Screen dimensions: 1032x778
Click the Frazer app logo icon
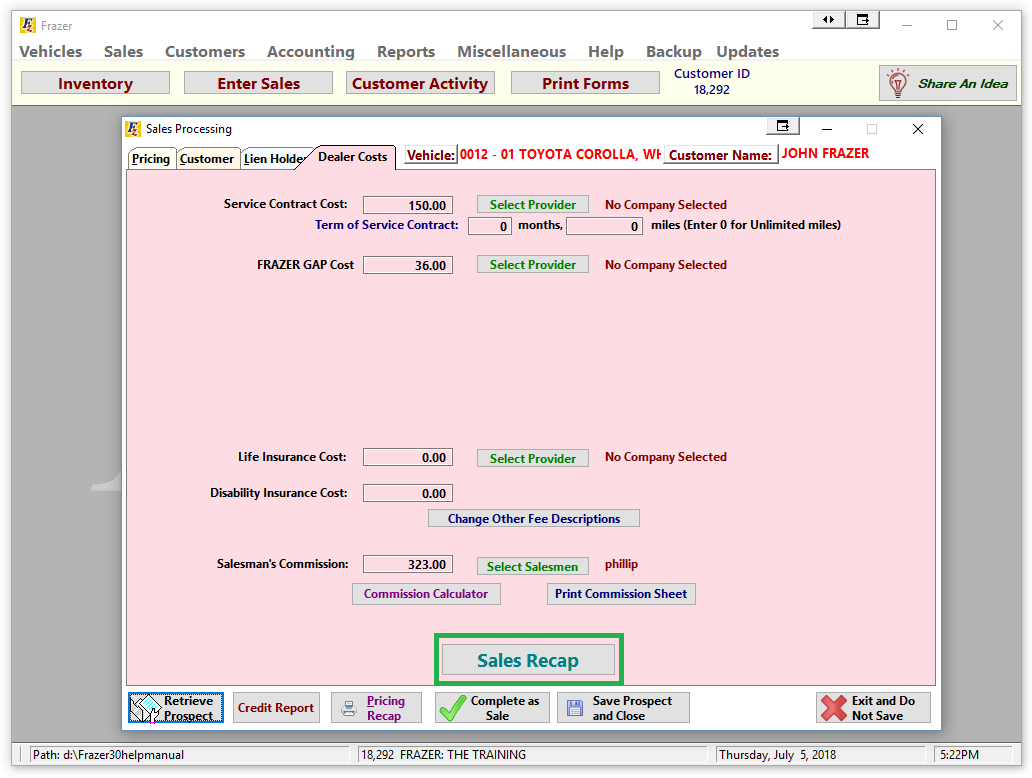click(x=28, y=25)
